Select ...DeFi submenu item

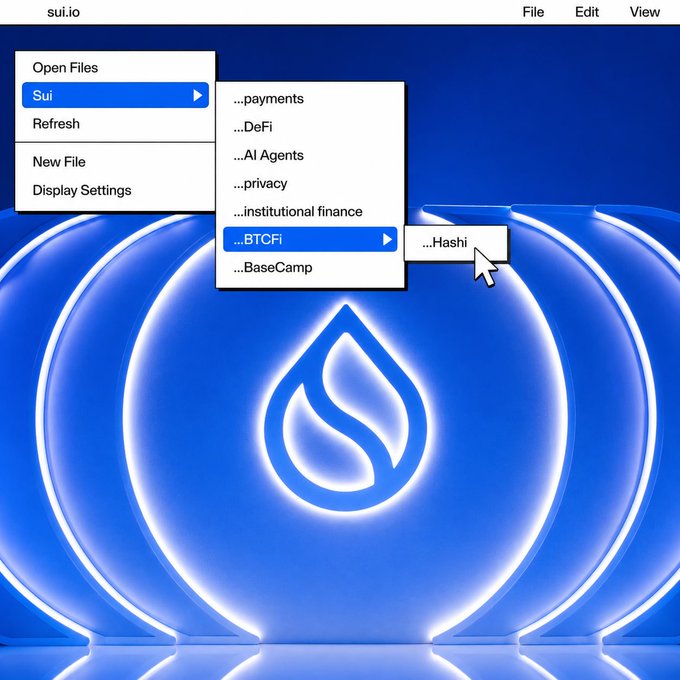(x=253, y=127)
